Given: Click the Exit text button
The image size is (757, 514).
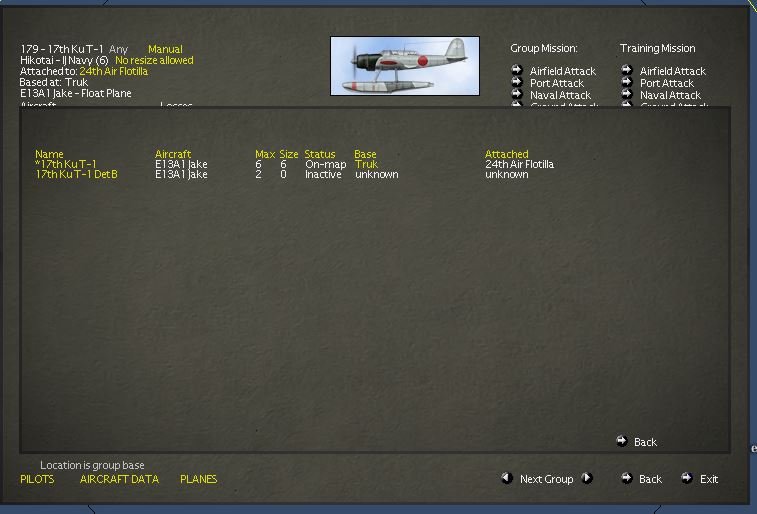Looking at the screenshot, I should tap(709, 479).
